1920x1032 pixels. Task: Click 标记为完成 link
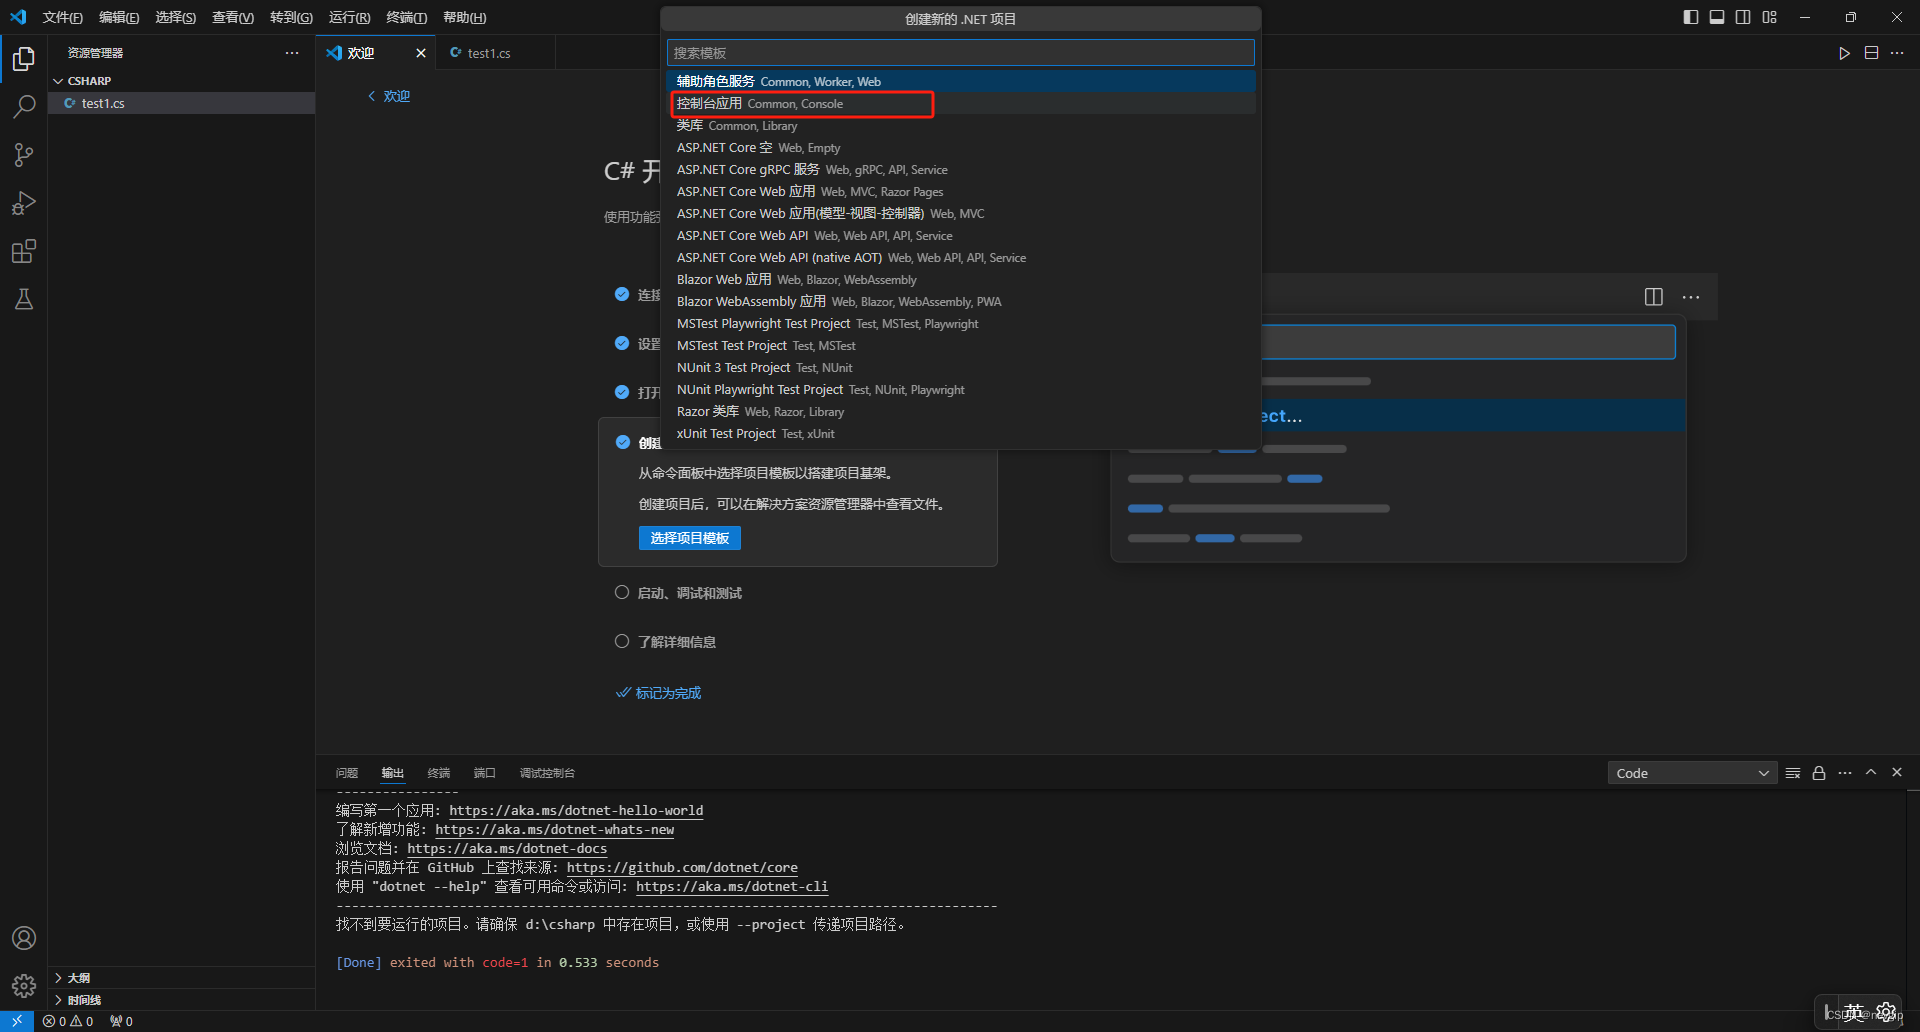point(659,693)
